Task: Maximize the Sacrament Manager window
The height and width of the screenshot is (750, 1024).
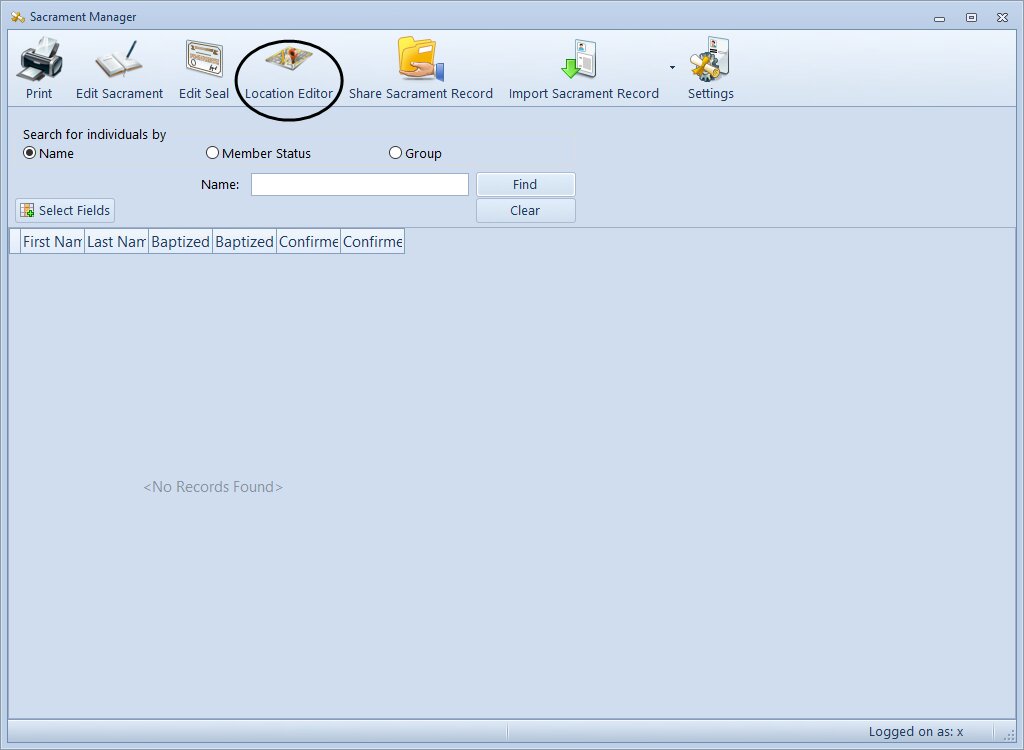Action: point(972,18)
